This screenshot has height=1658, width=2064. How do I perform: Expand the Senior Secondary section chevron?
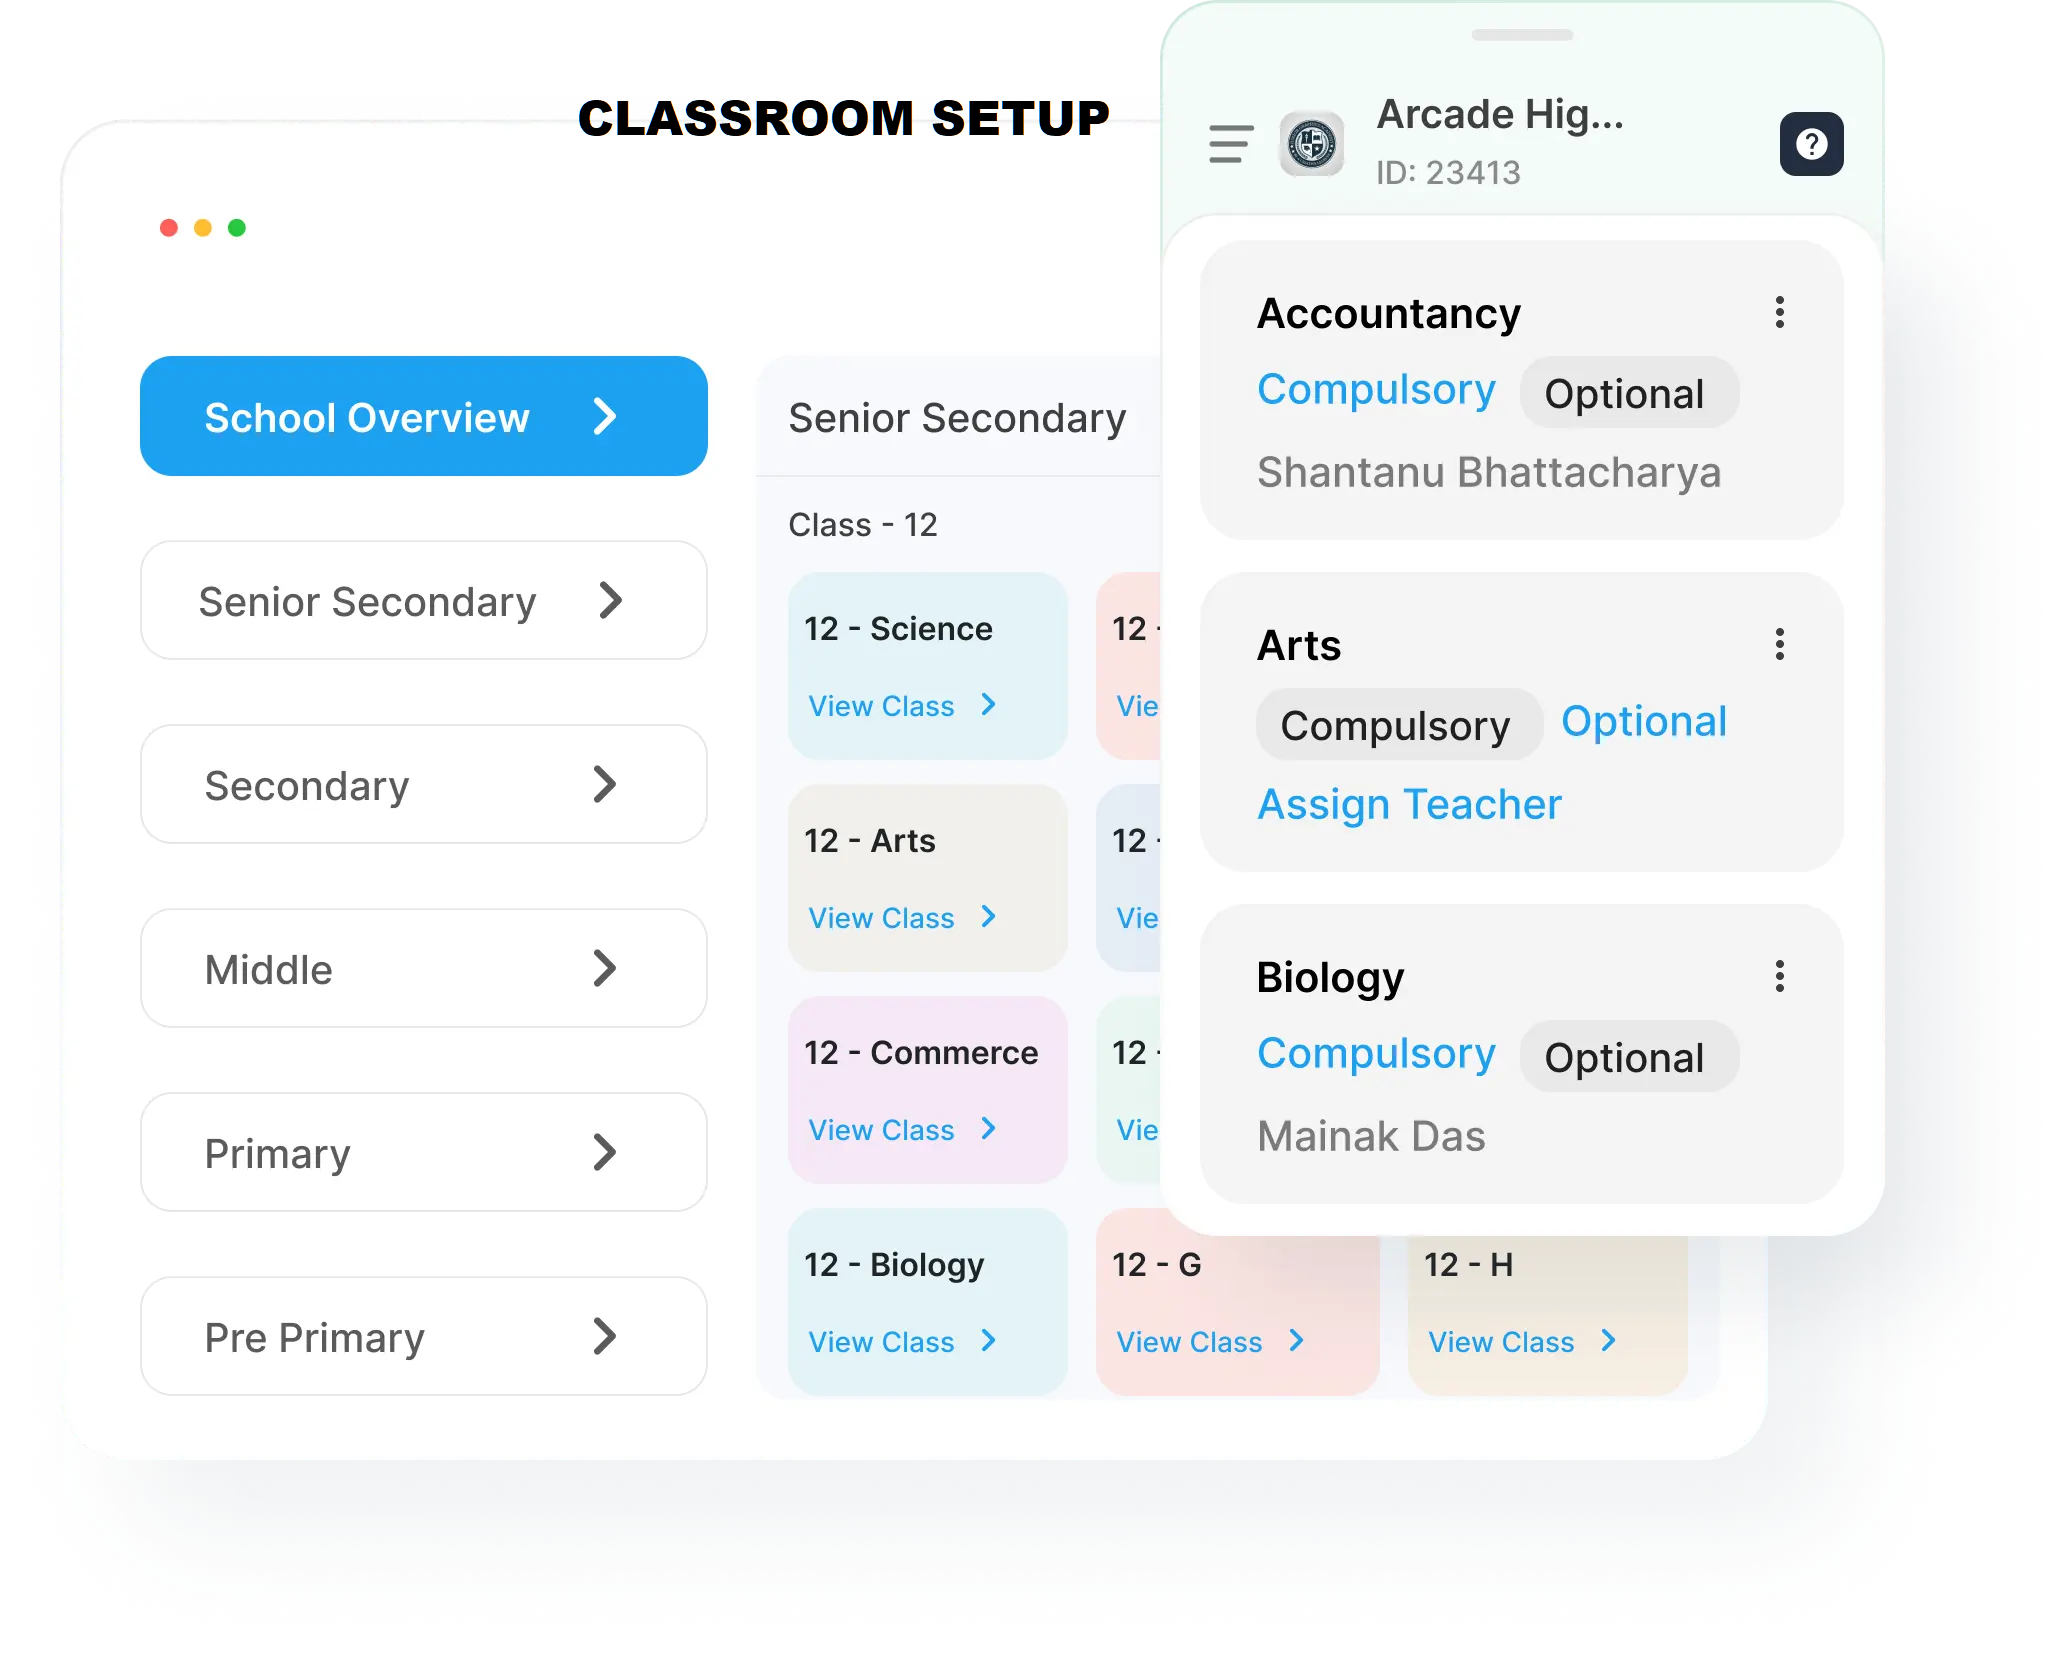(610, 601)
